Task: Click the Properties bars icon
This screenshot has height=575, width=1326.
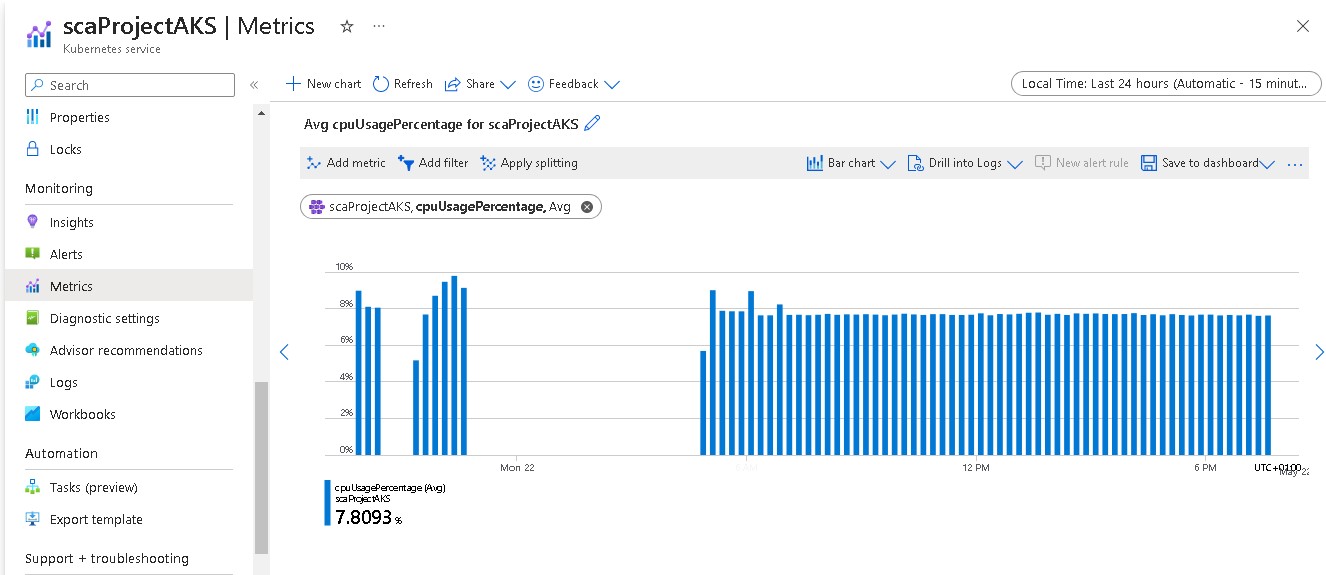Action: pyautogui.click(x=32, y=117)
